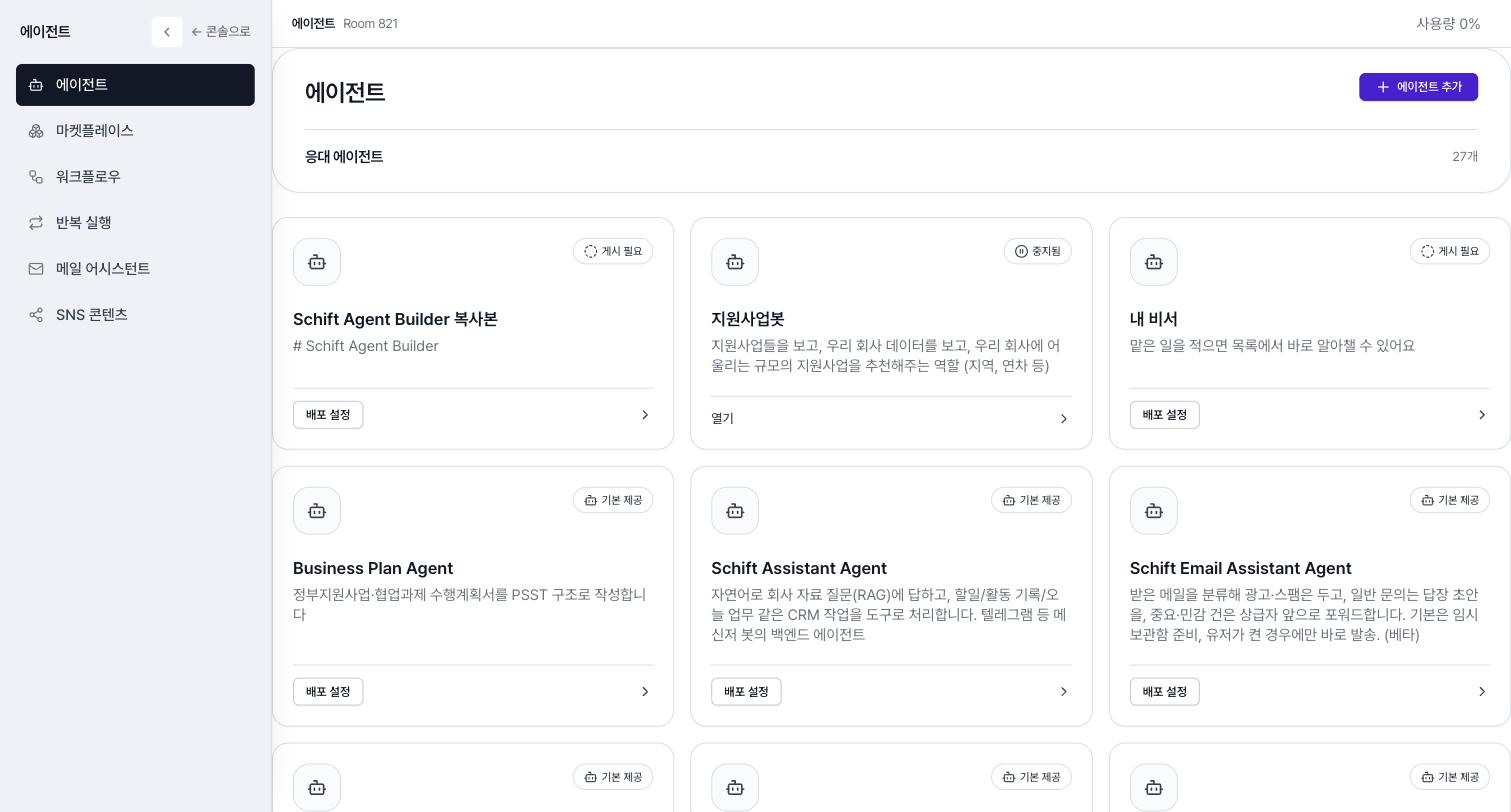Click the 반복 실행 repeat icon
1511x812 pixels.
(x=36, y=223)
